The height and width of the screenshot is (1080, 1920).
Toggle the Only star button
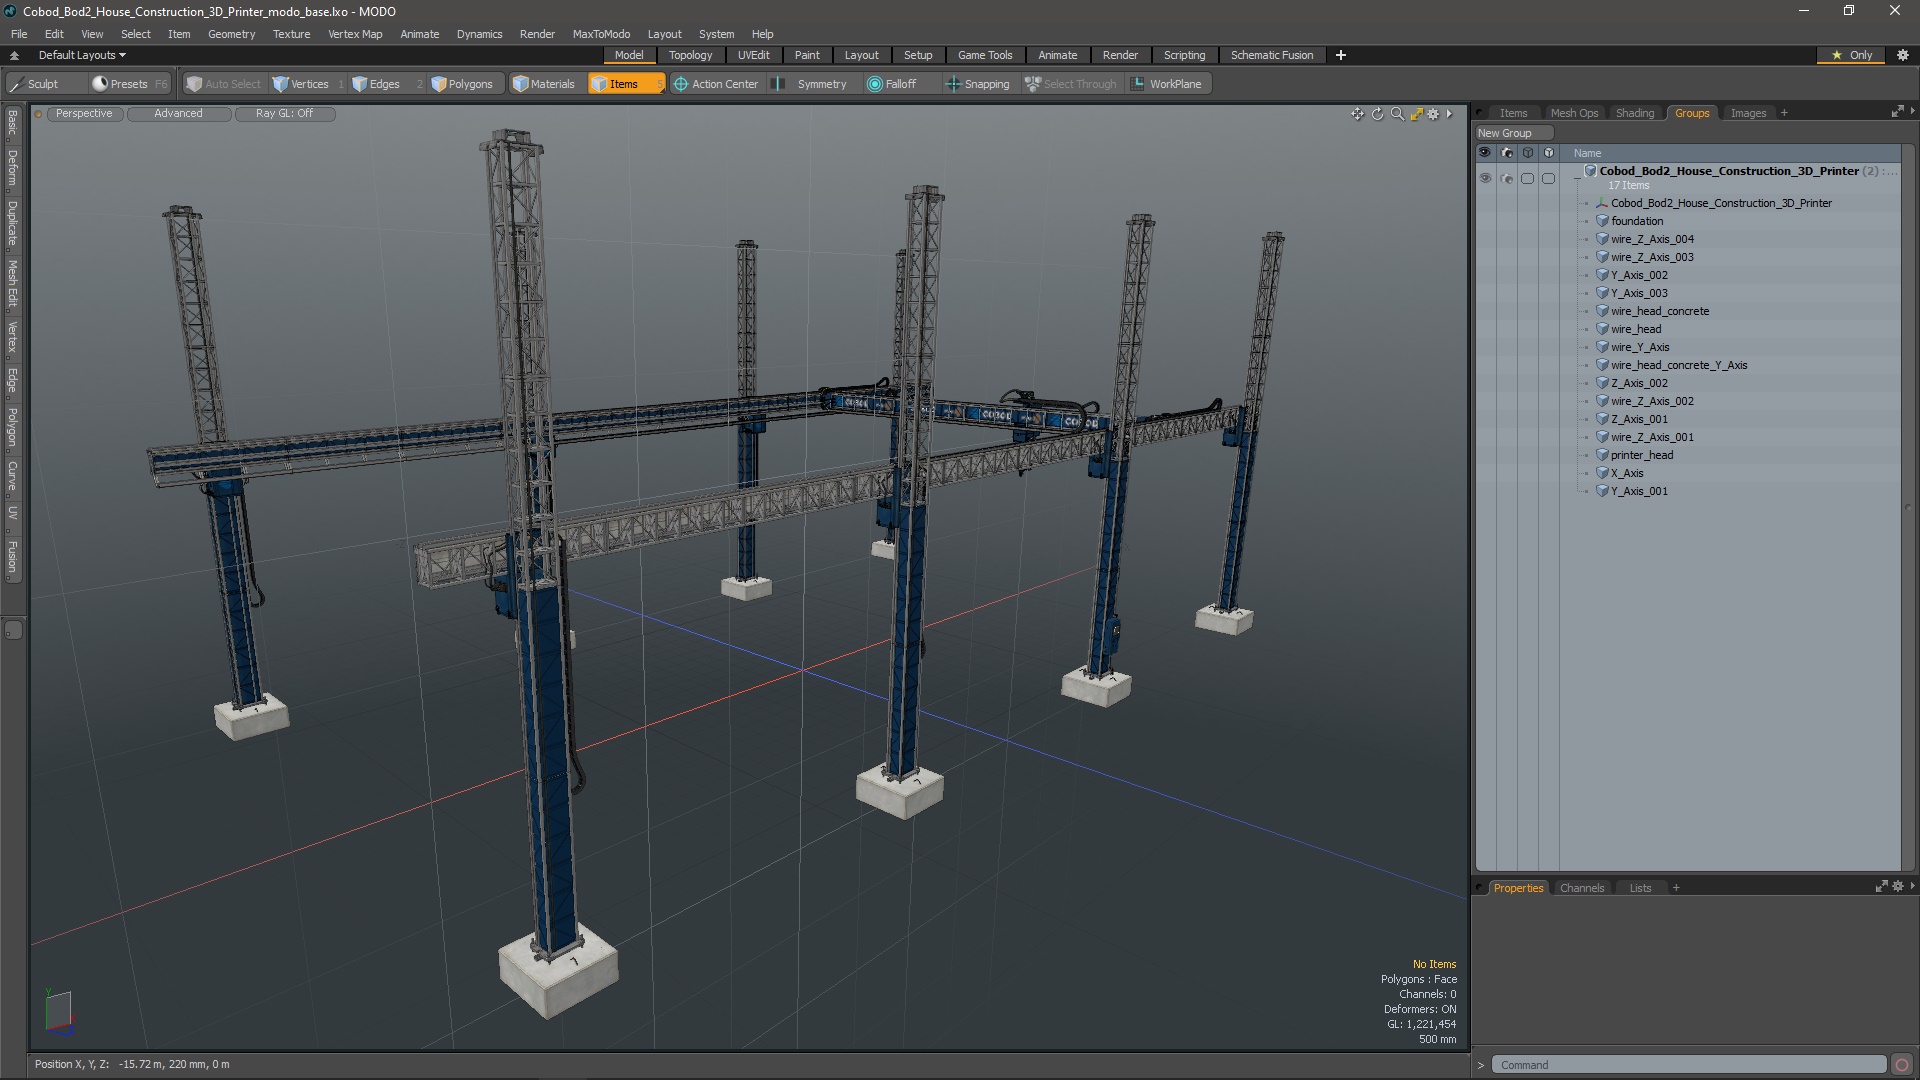point(1851,55)
